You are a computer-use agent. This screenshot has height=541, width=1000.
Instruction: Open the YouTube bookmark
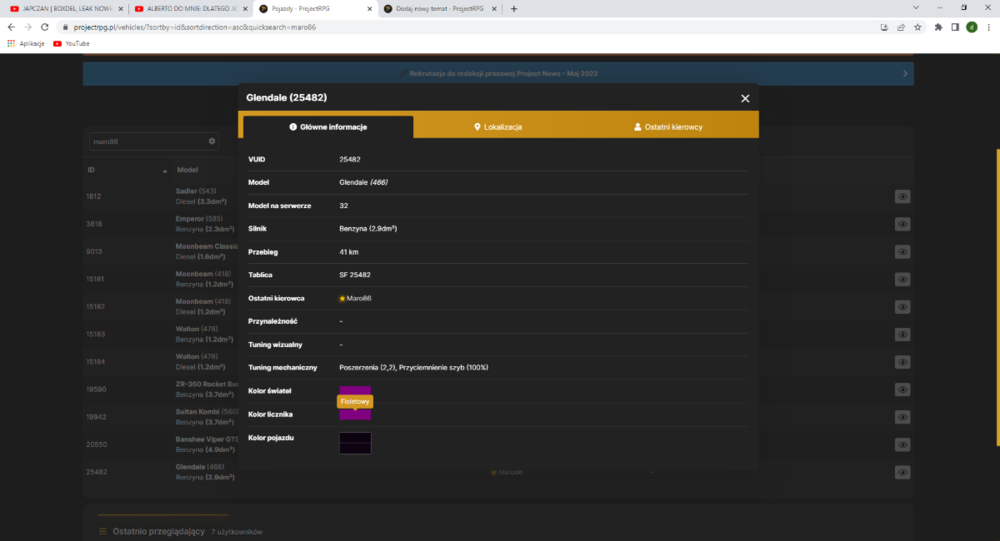tap(71, 43)
